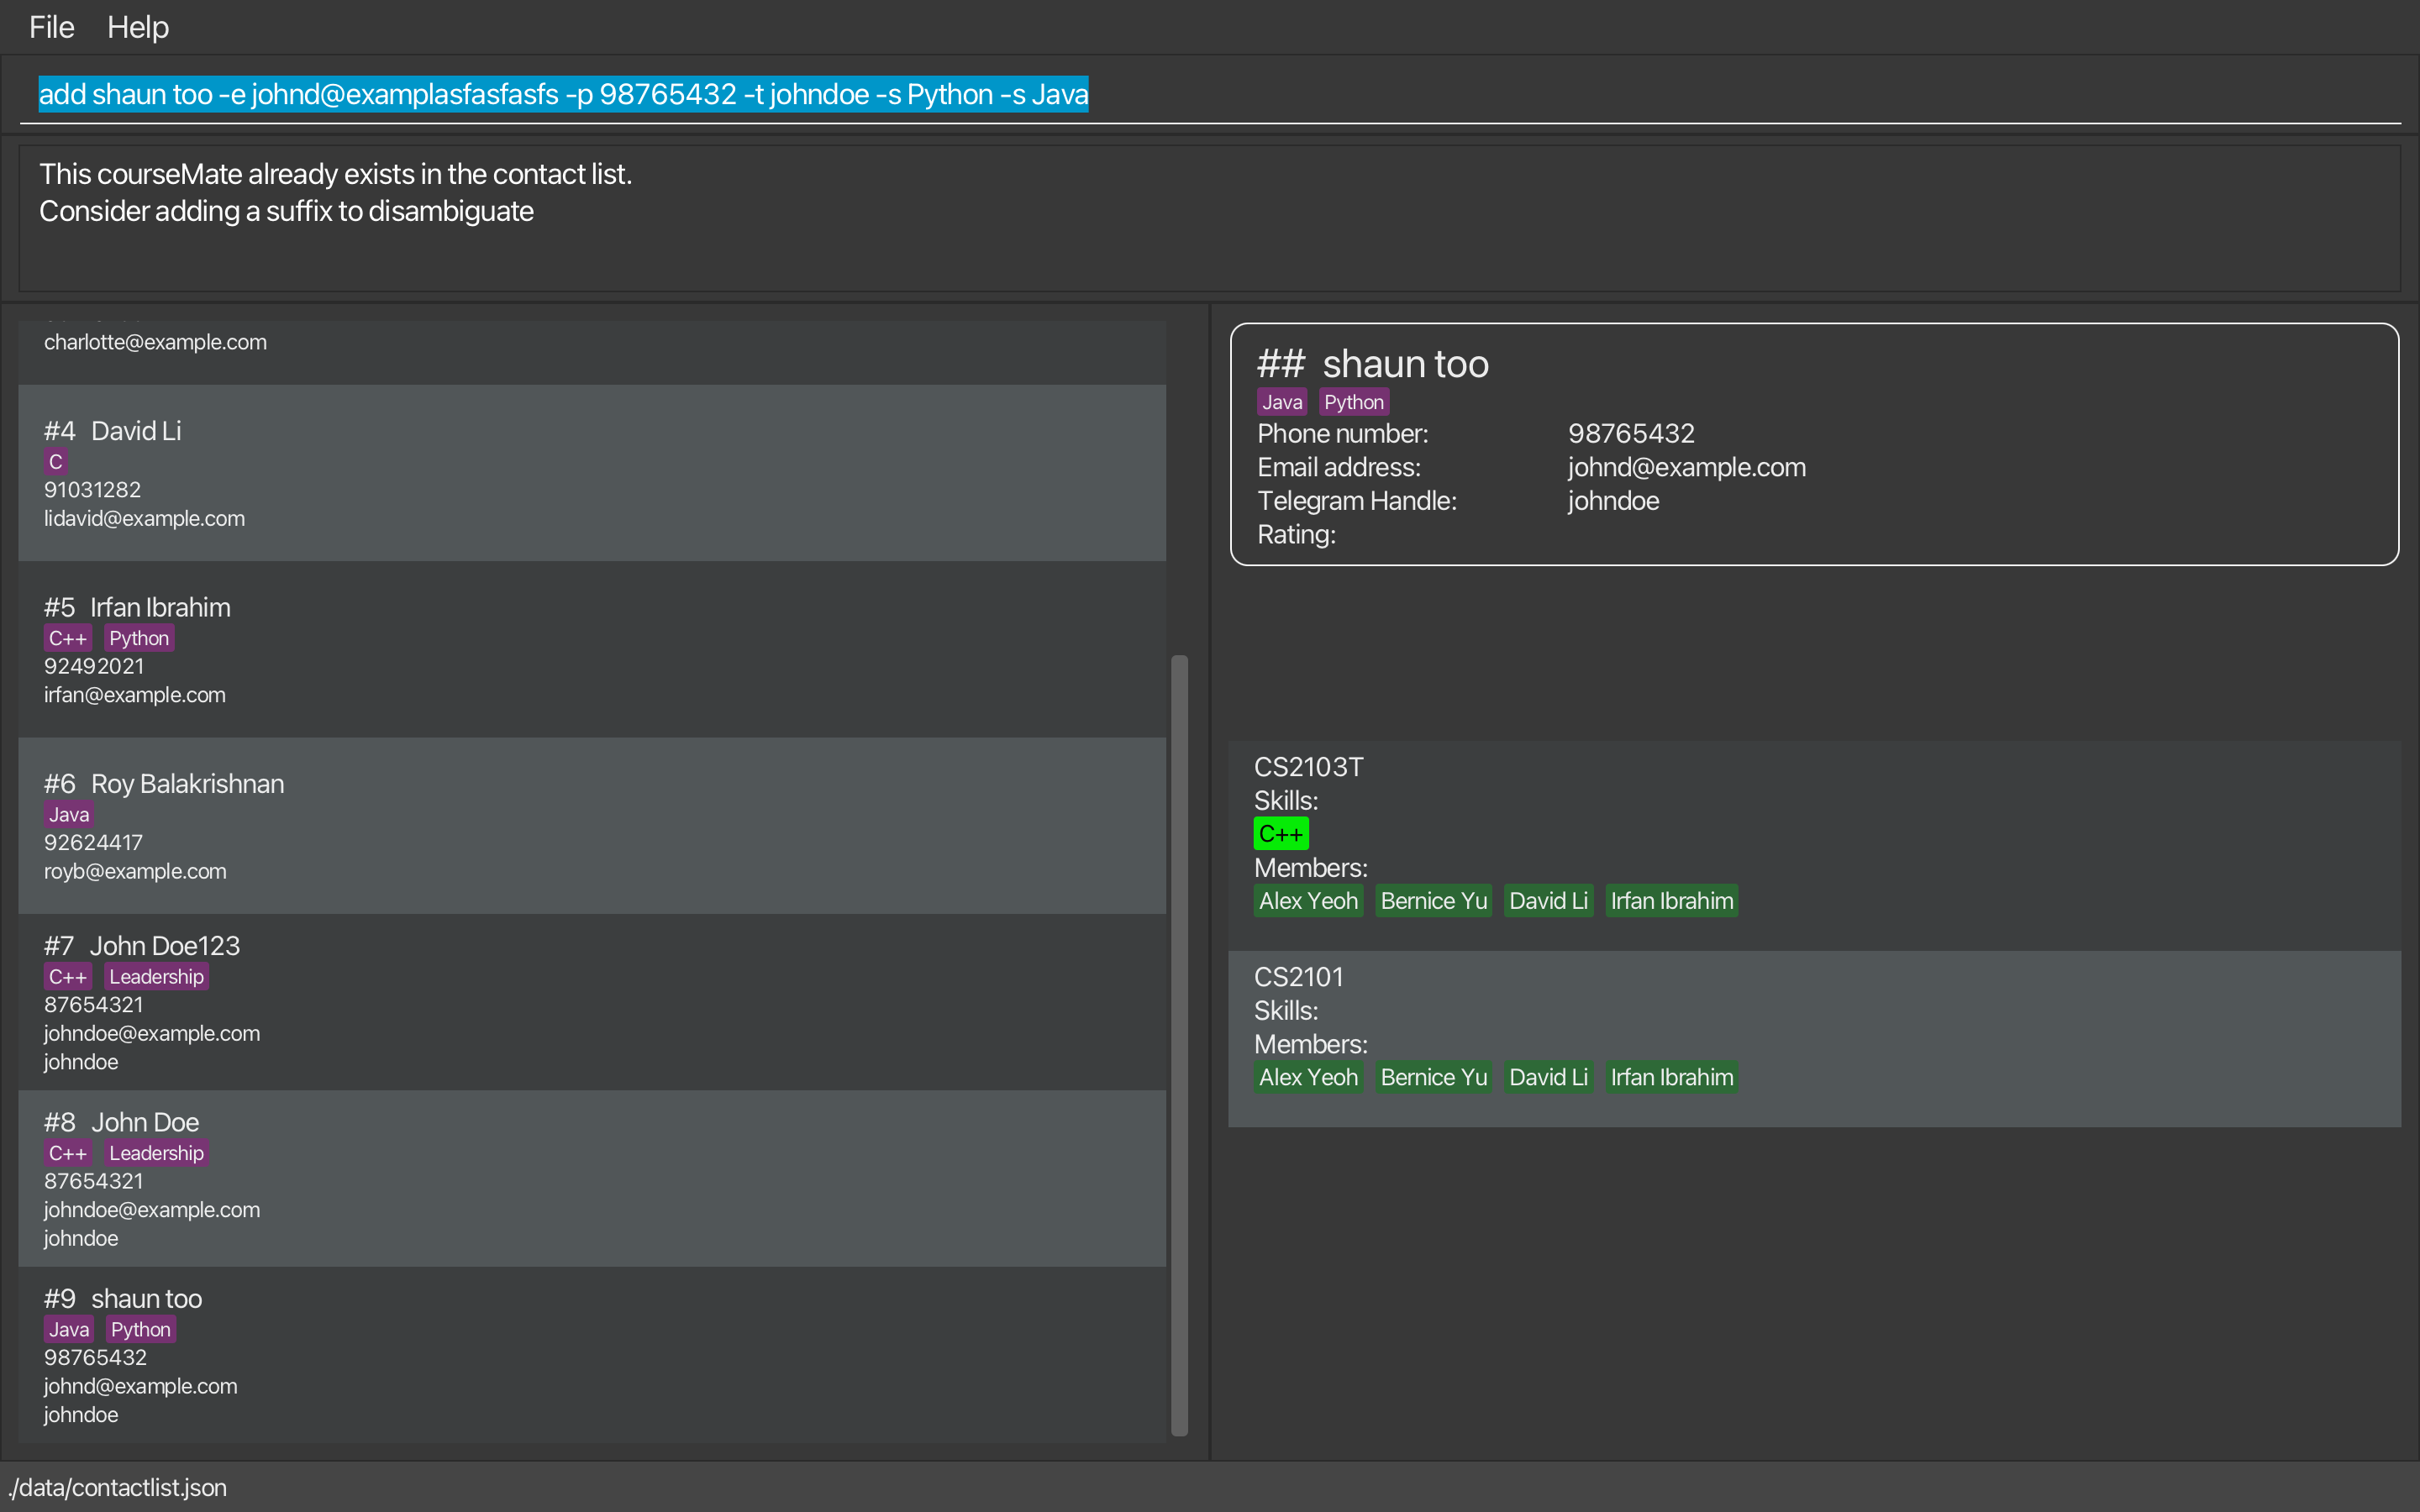The image size is (2420, 1512).
Task: Open the Help menu
Action: (138, 27)
